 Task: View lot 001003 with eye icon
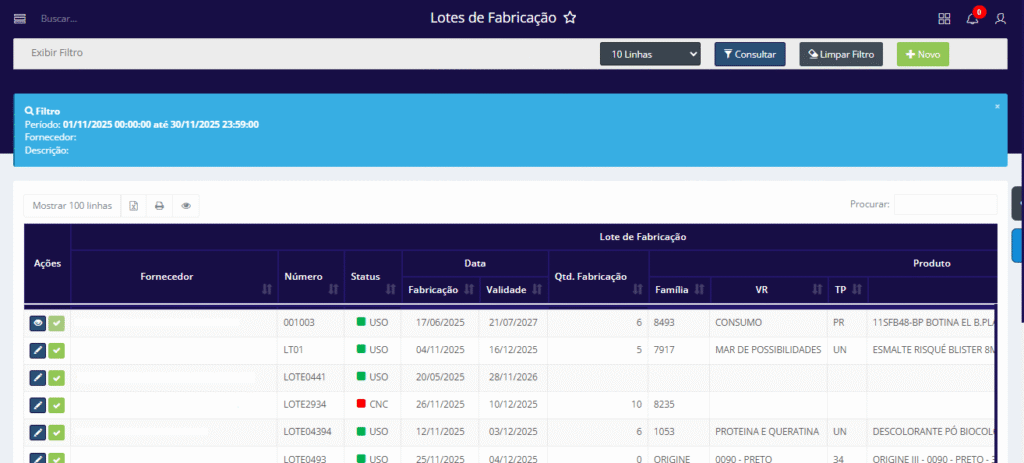(x=38, y=323)
